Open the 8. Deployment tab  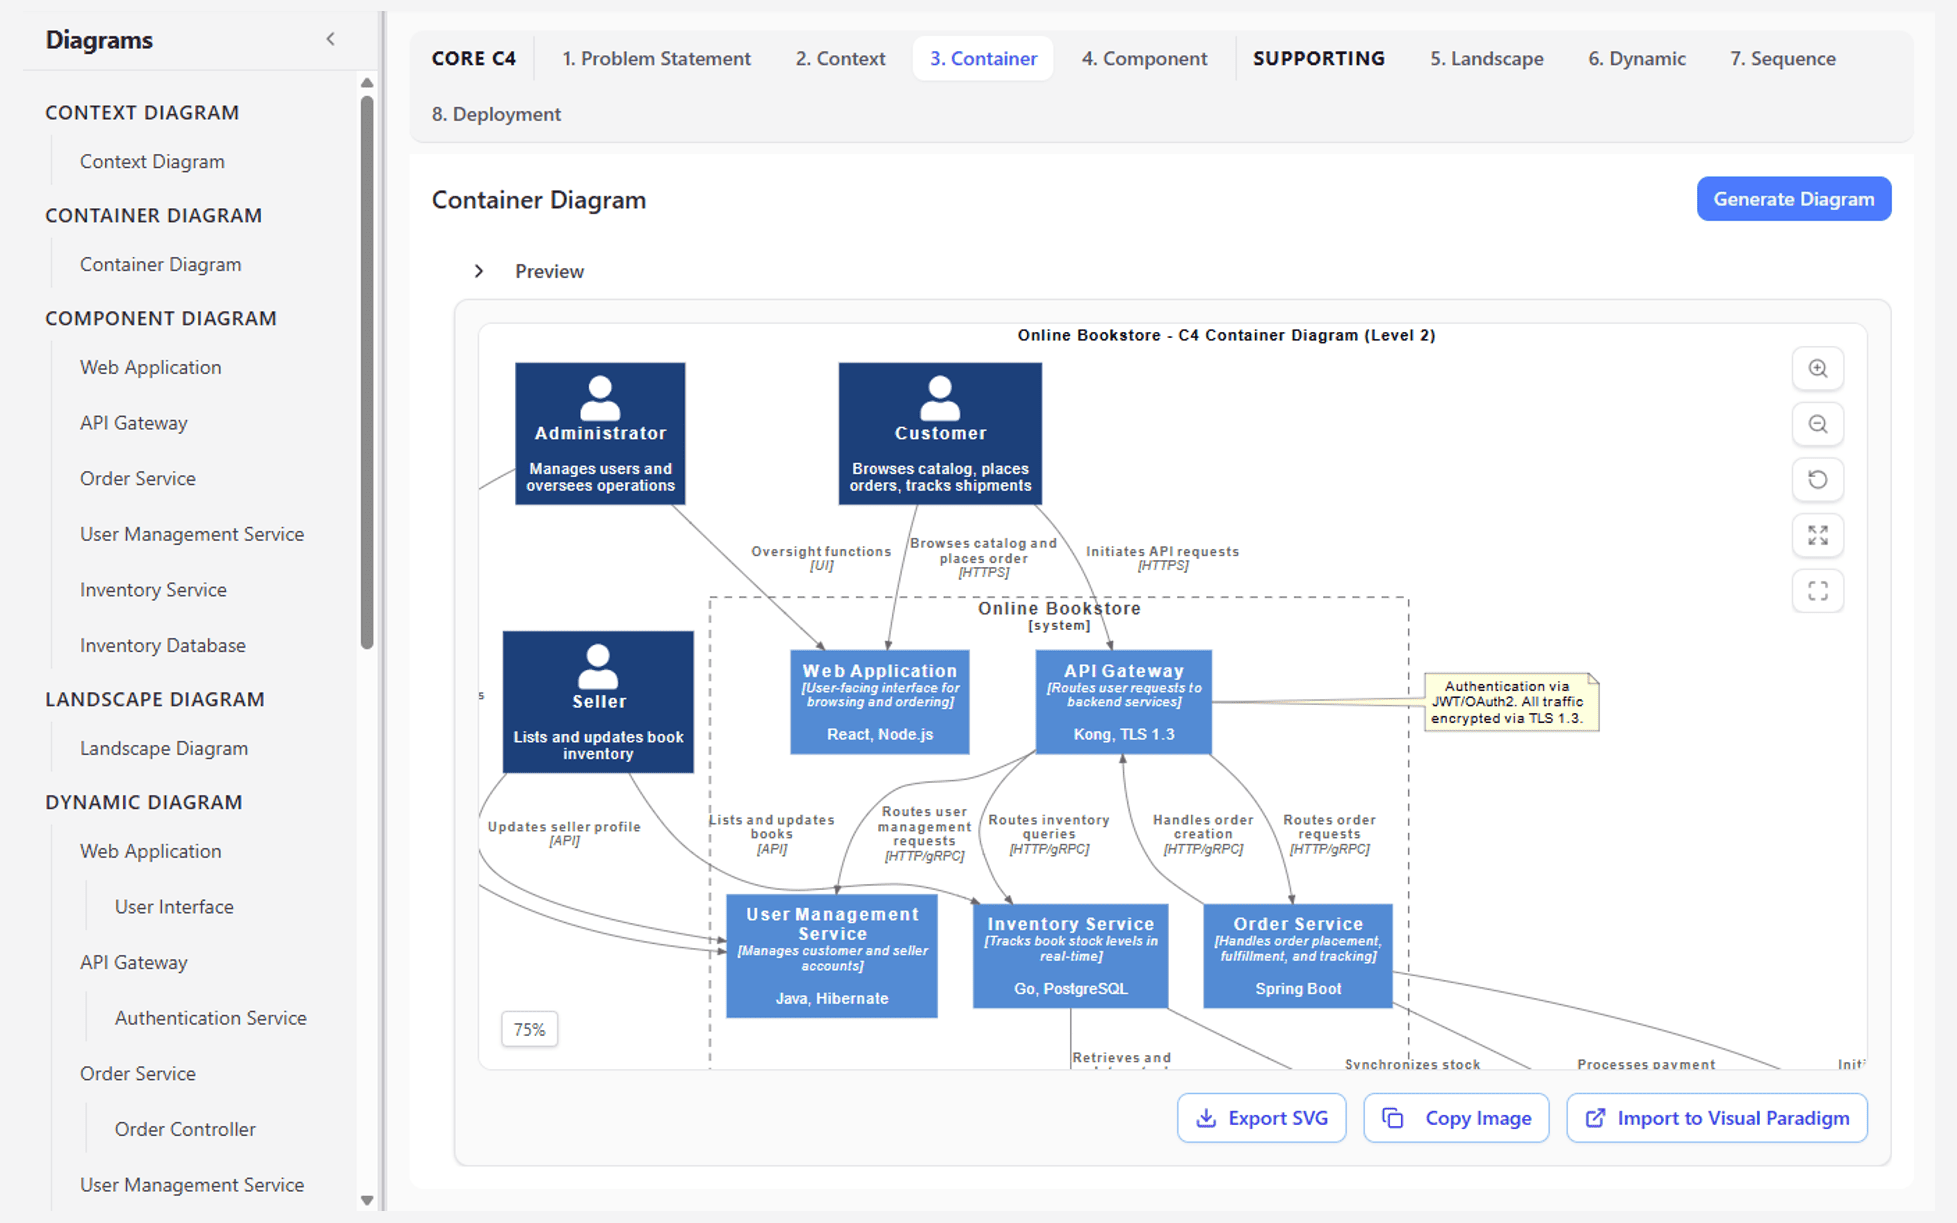[x=496, y=114]
